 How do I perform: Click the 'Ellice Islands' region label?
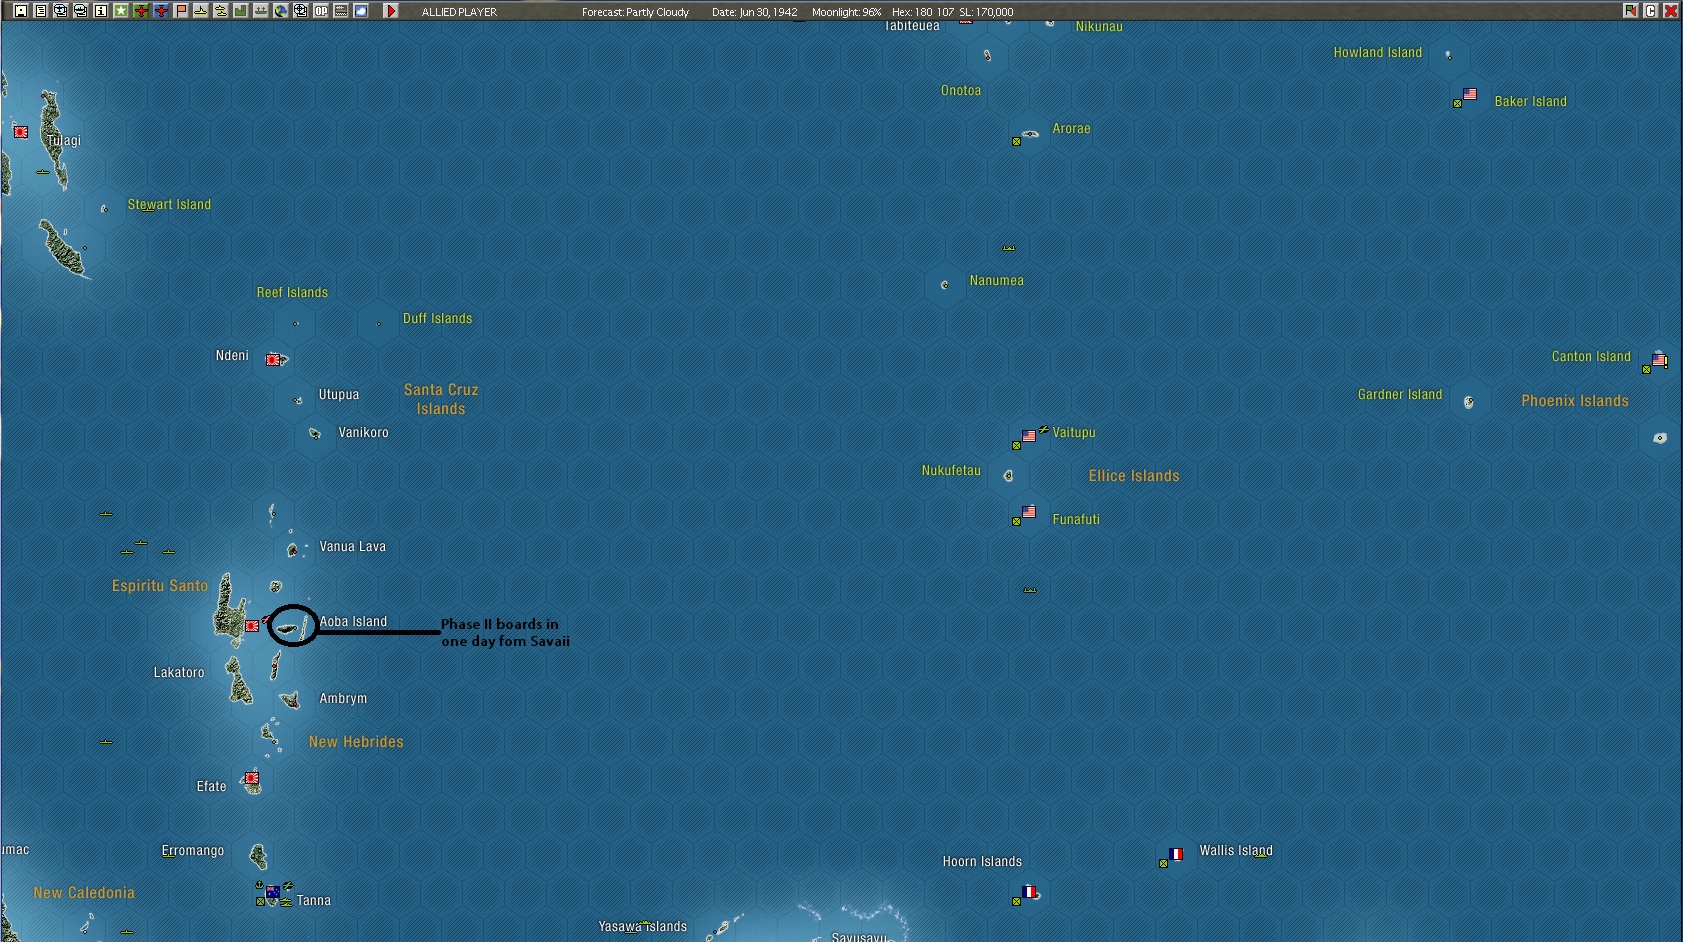point(1134,476)
